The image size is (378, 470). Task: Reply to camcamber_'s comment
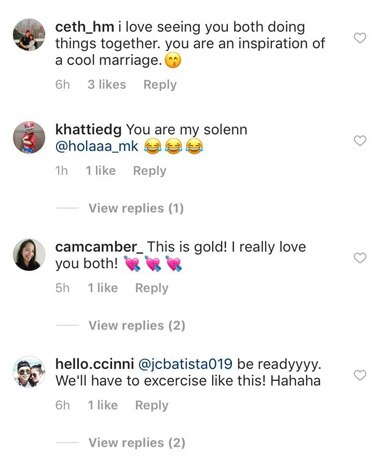pyautogui.click(x=152, y=288)
